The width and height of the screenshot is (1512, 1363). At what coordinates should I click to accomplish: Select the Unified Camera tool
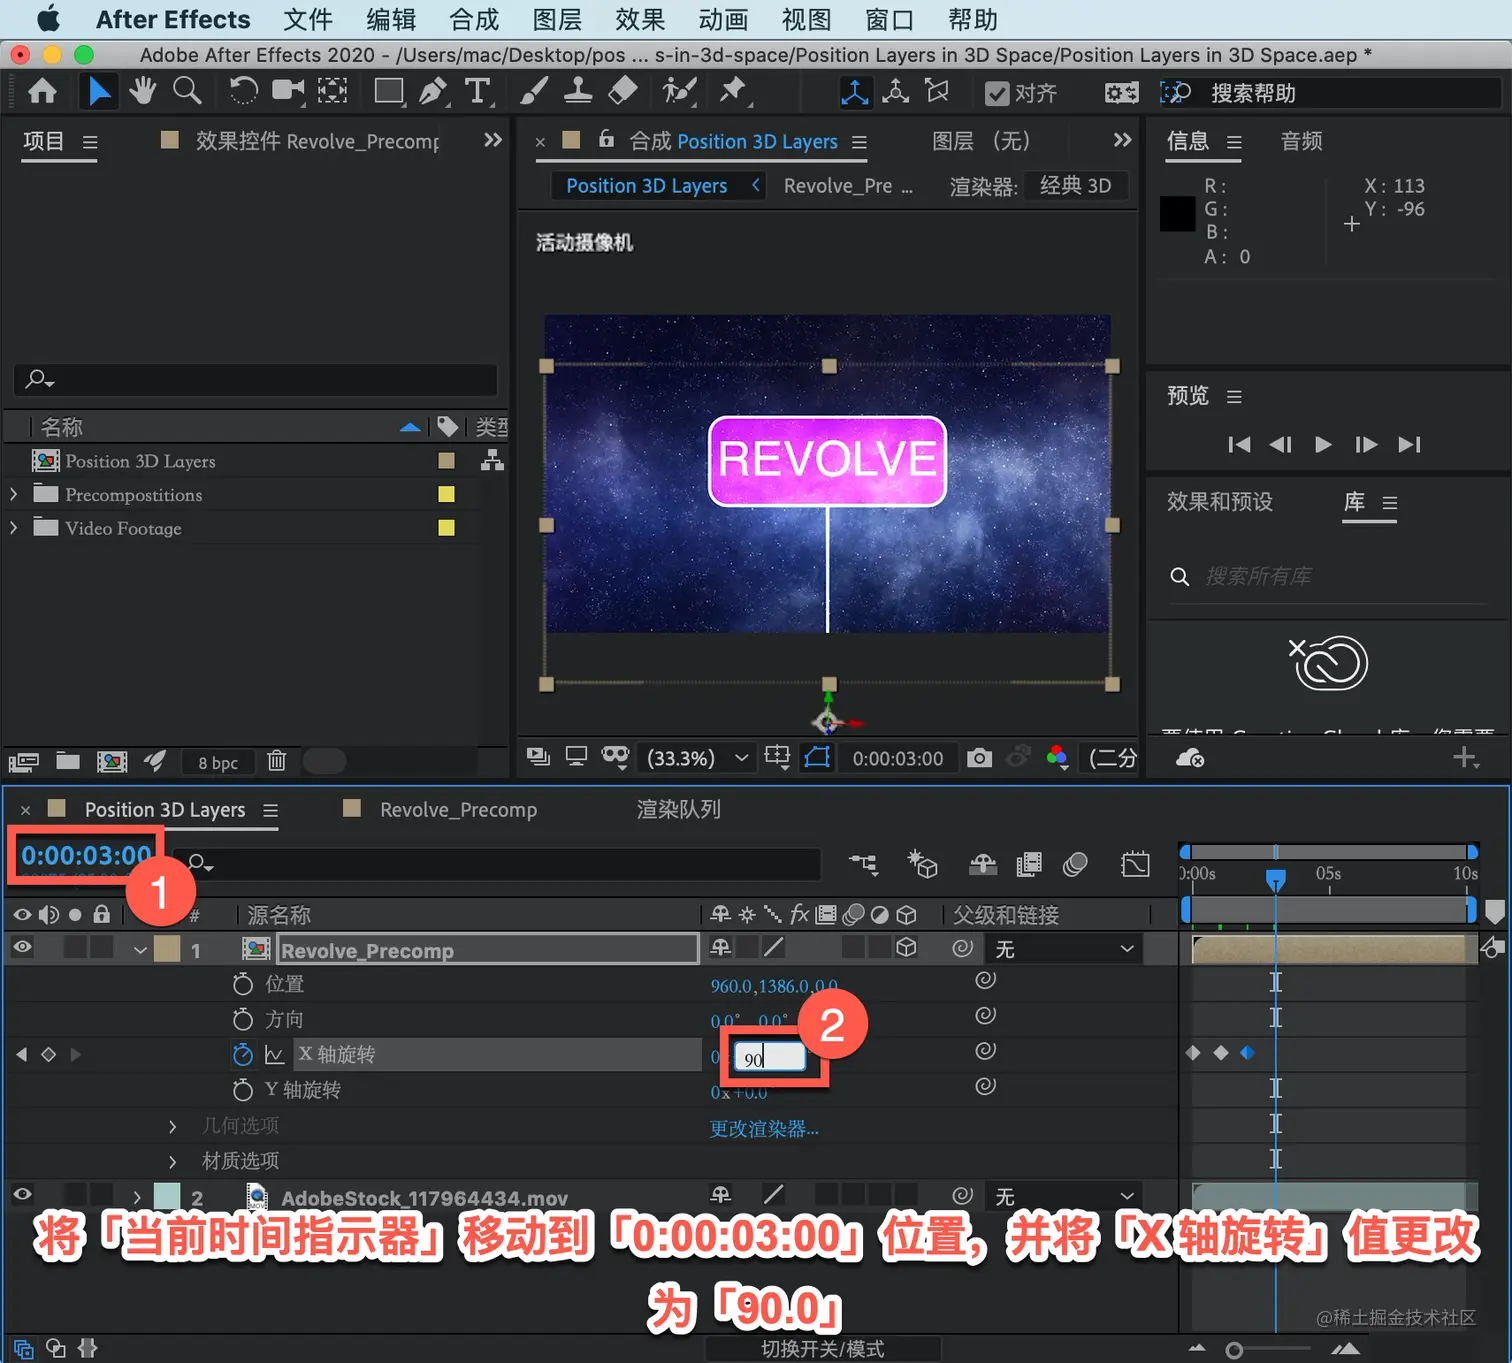click(x=288, y=91)
